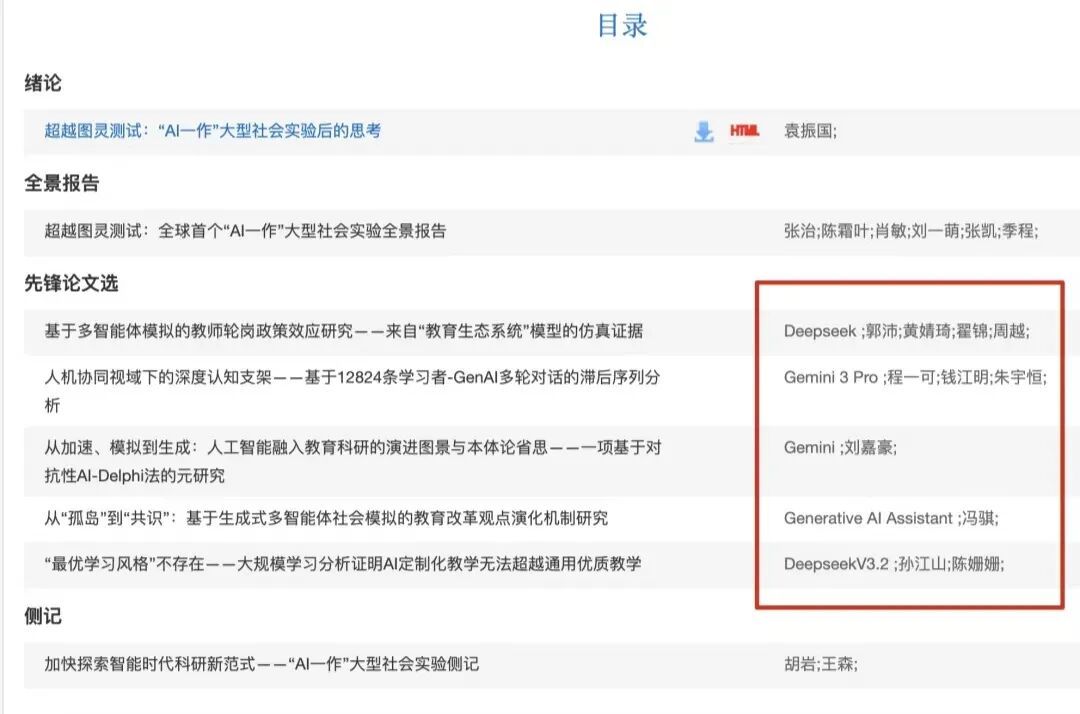Open the “最优学习风格”不存在 article
Viewport: 1080px width, 714px height.
coord(343,564)
